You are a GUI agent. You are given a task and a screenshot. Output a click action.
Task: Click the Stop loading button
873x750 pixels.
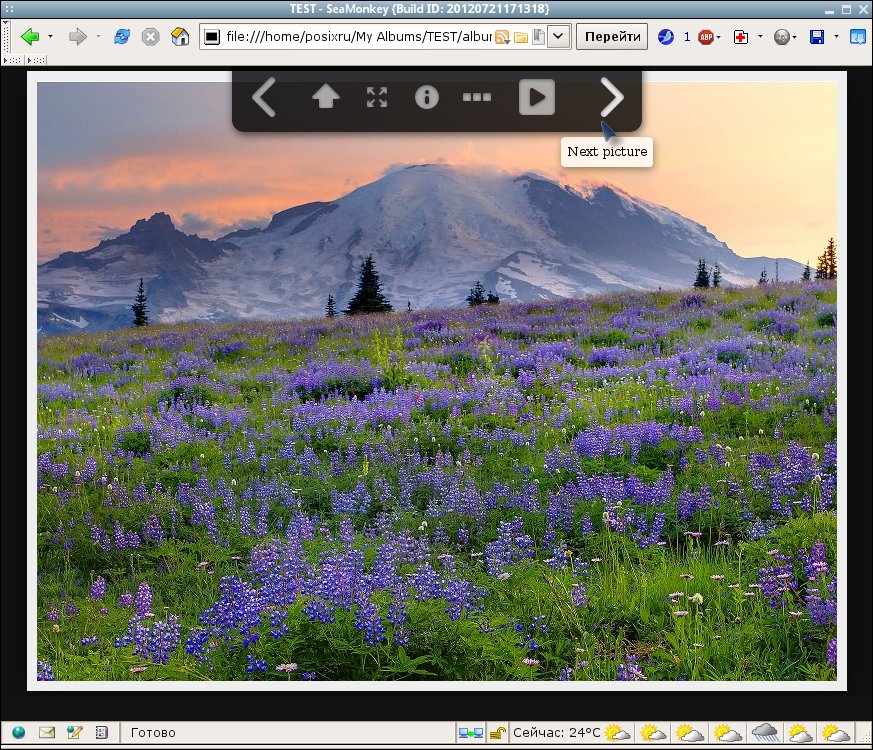pyautogui.click(x=150, y=37)
